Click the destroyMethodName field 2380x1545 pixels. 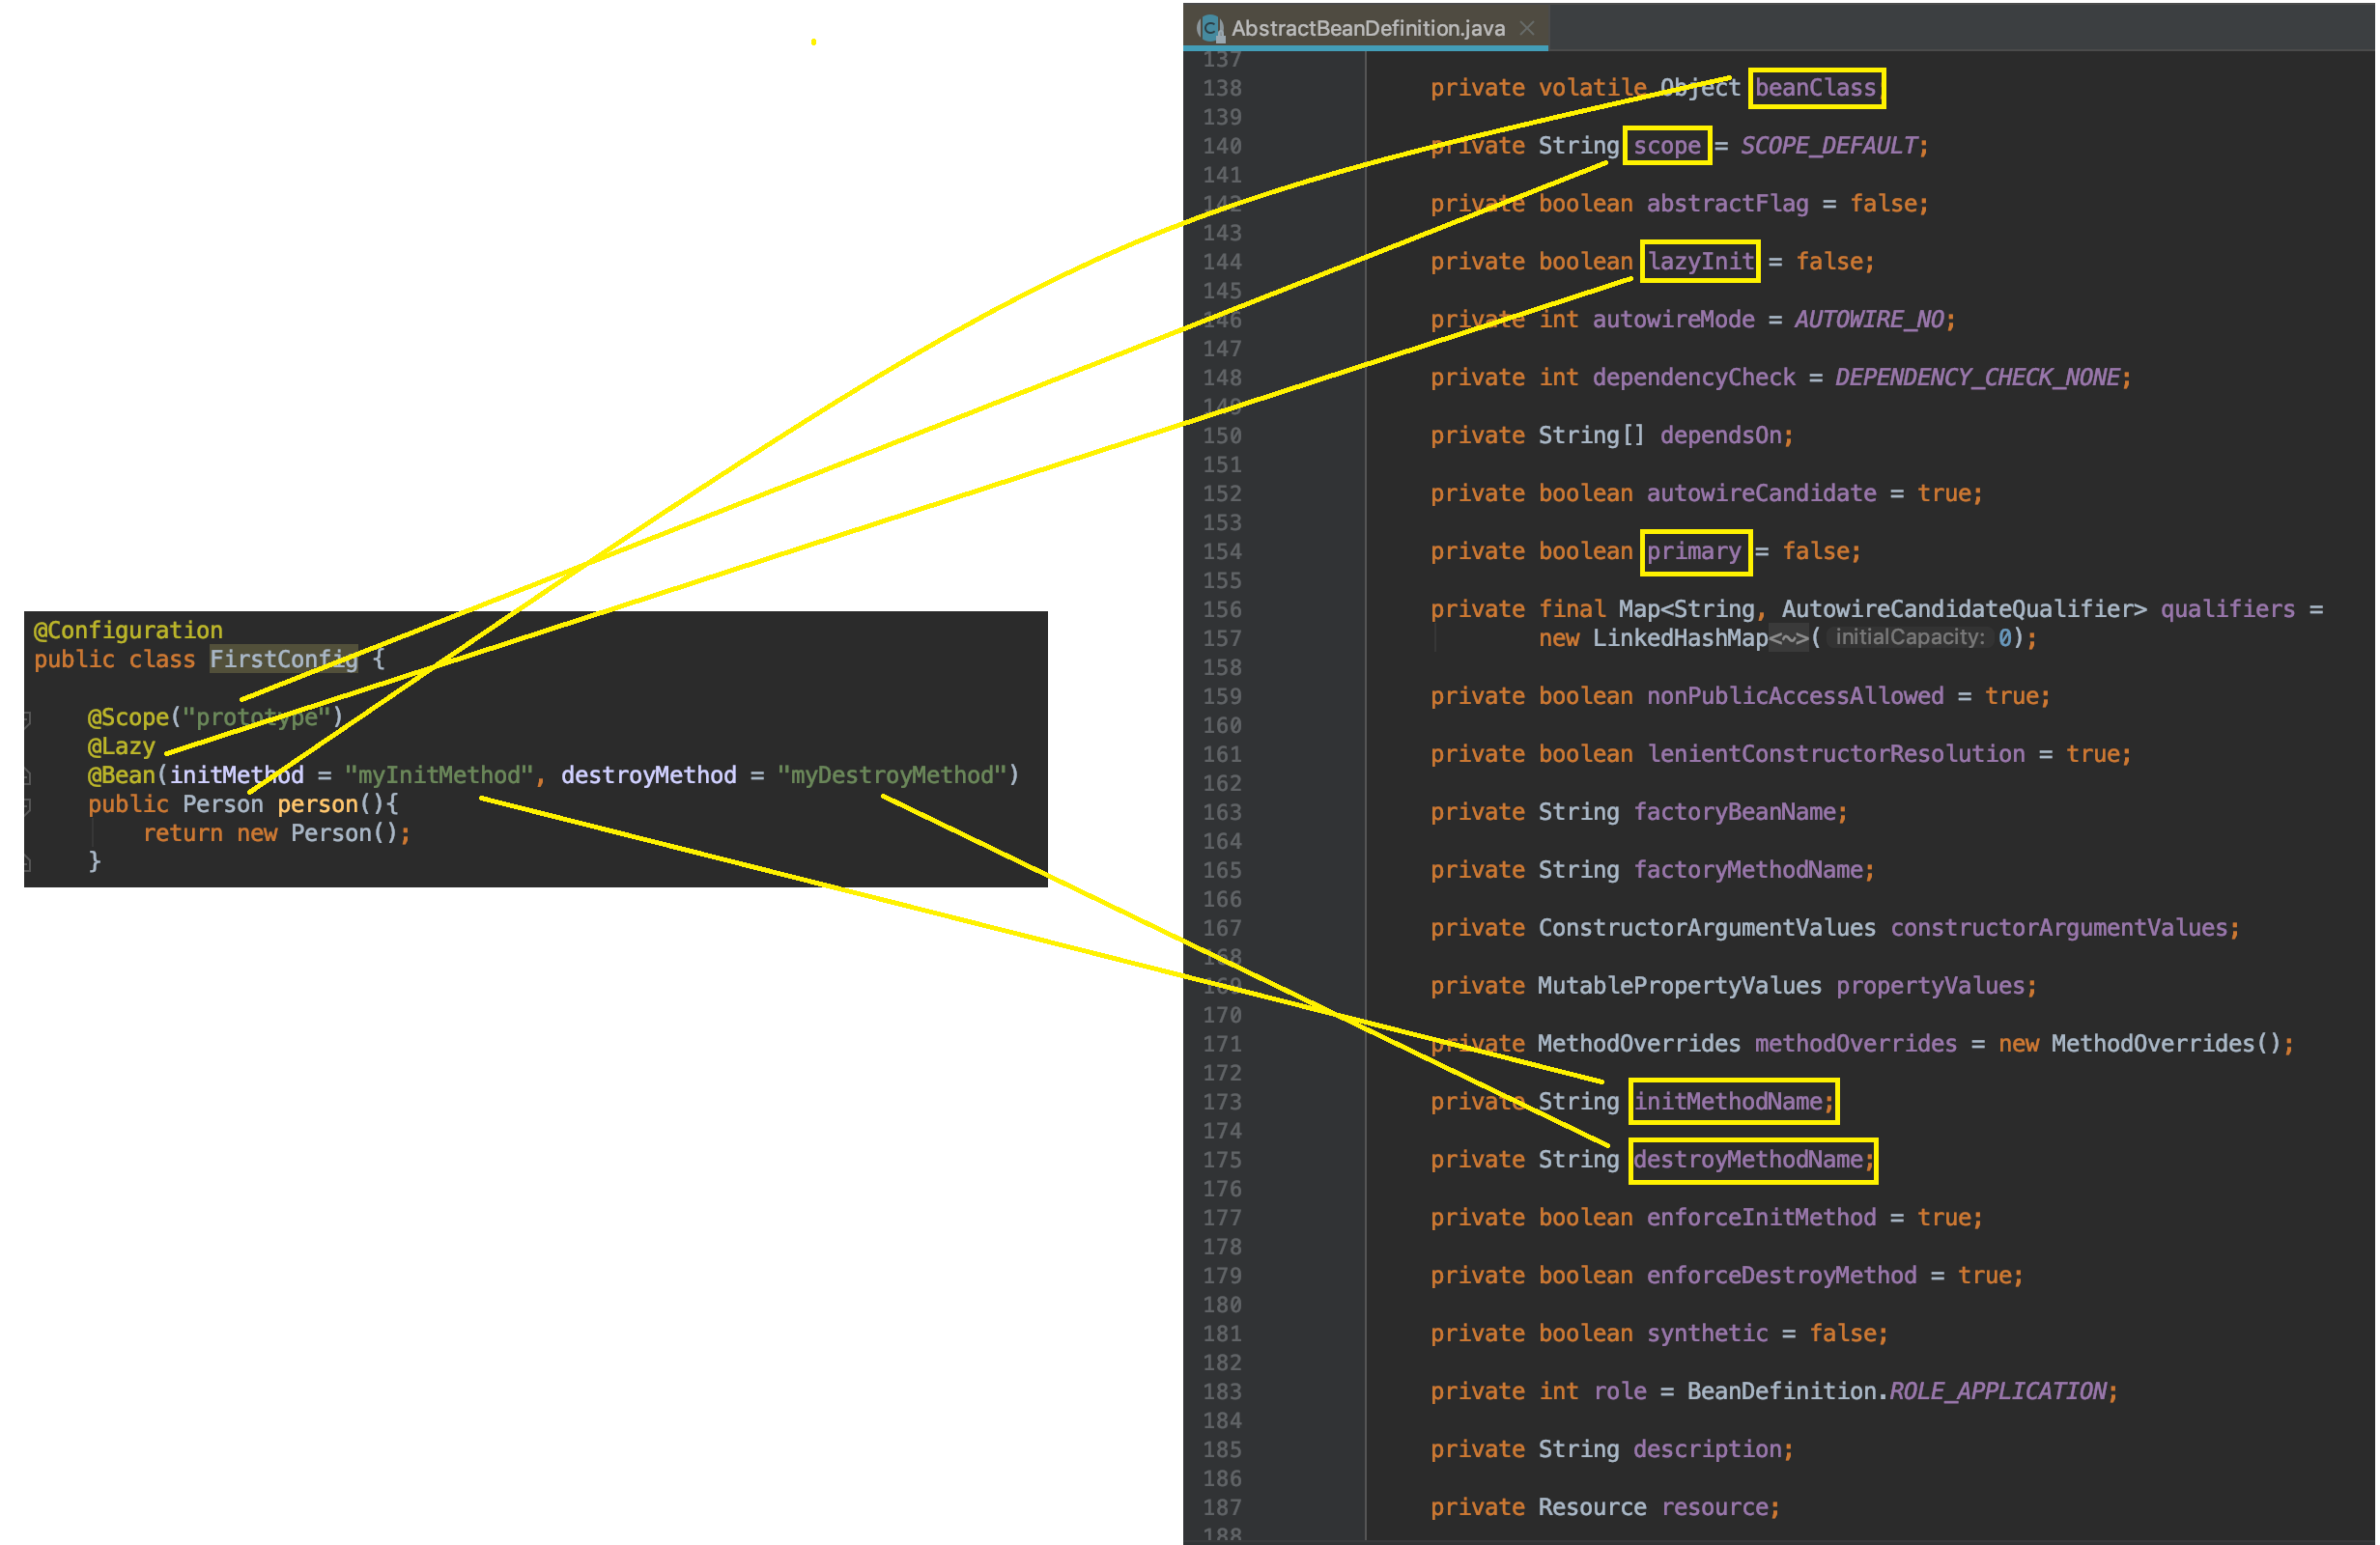pyautogui.click(x=1748, y=1159)
